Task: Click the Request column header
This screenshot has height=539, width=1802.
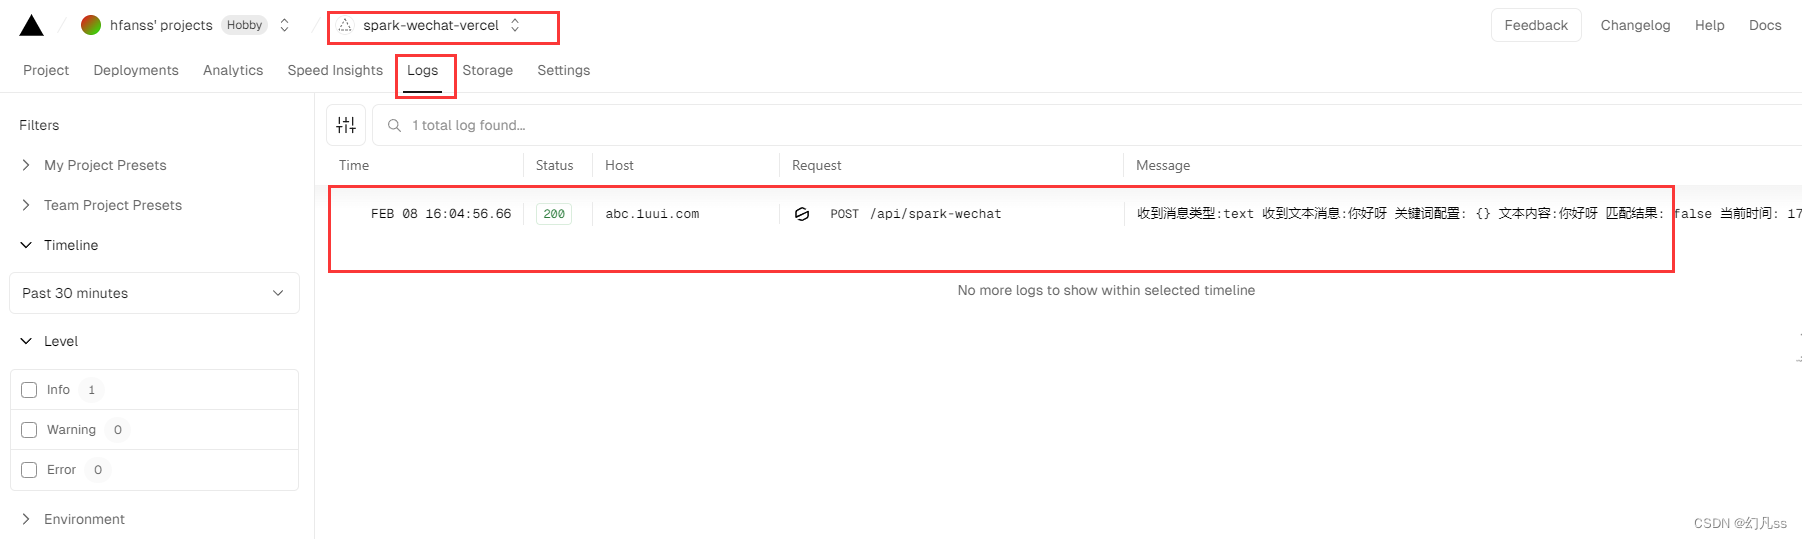Action: (x=816, y=165)
